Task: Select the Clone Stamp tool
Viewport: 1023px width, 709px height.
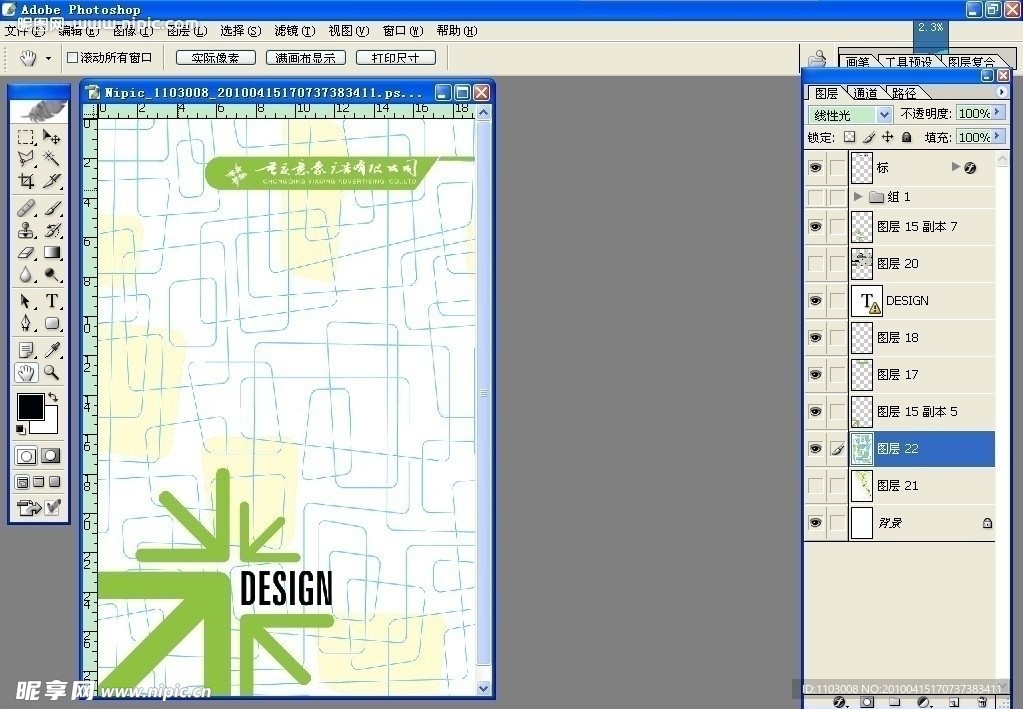Action: coord(25,230)
